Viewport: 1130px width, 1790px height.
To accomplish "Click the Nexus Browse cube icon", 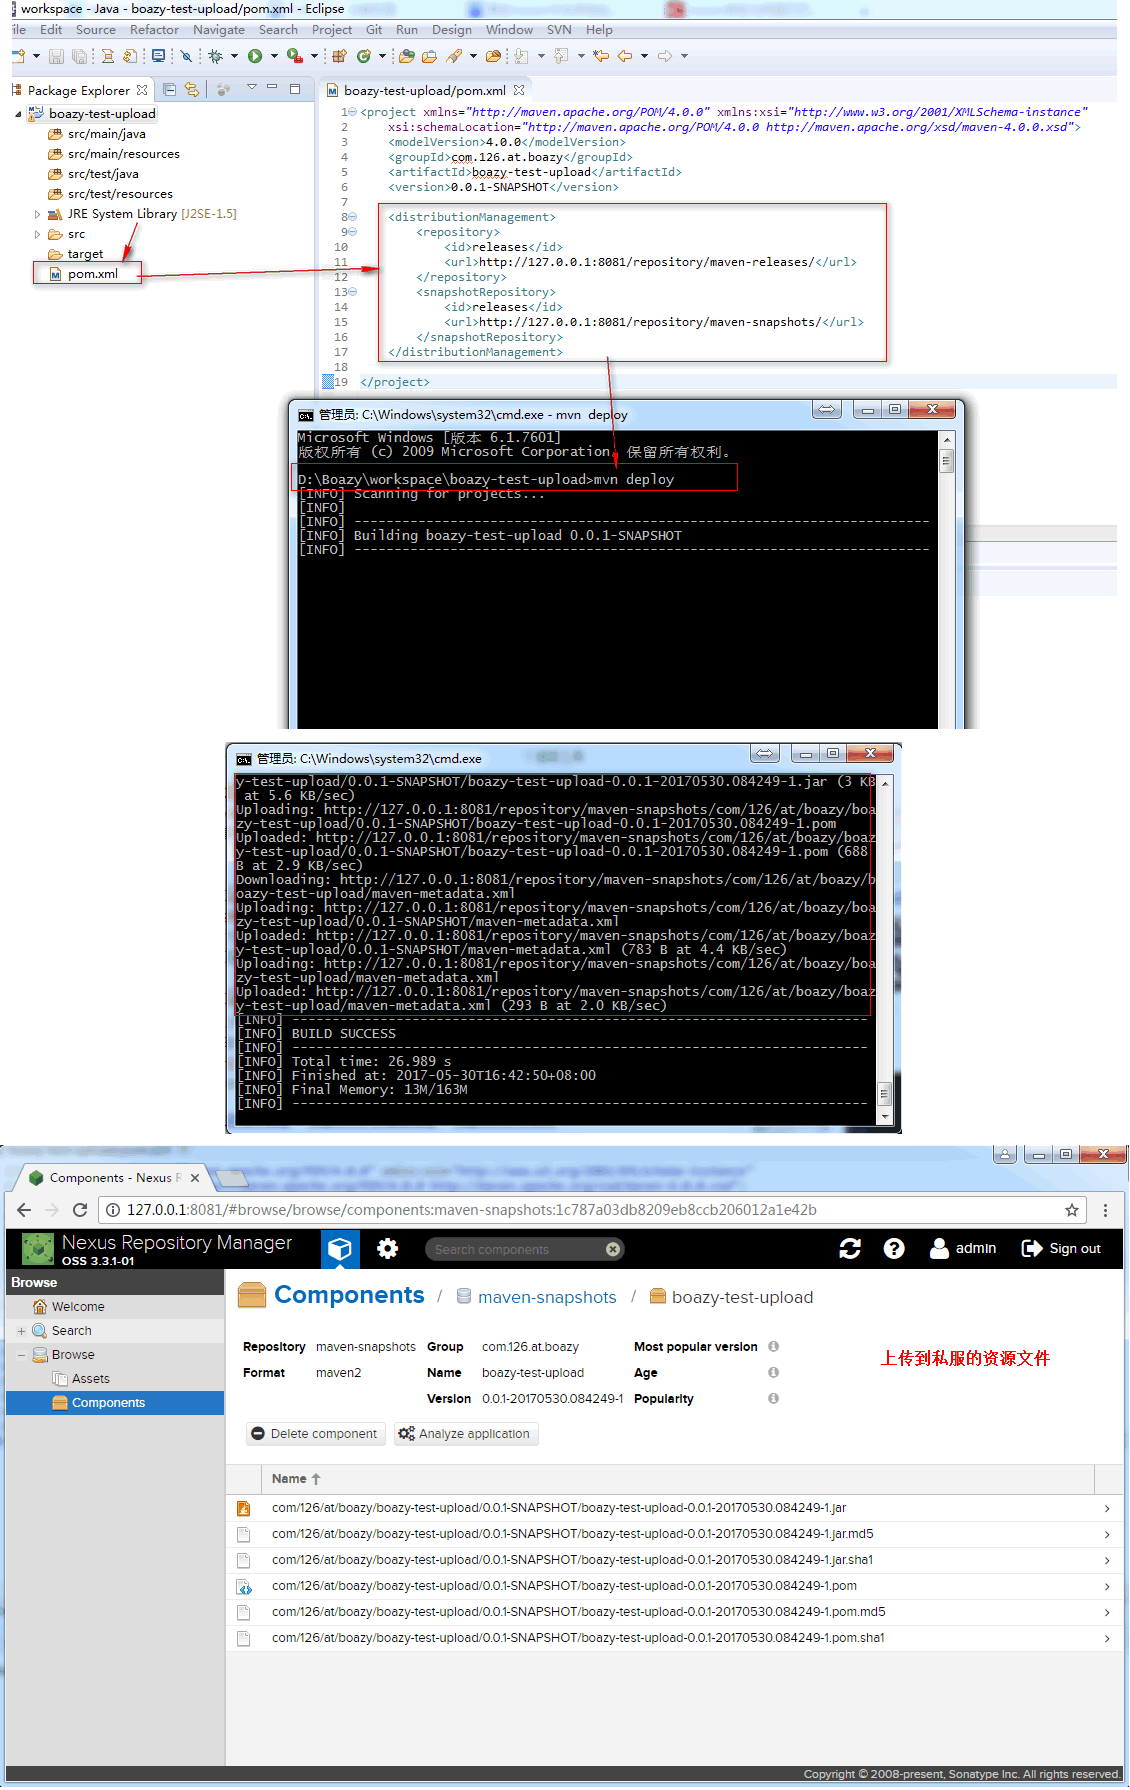I will tap(340, 1249).
